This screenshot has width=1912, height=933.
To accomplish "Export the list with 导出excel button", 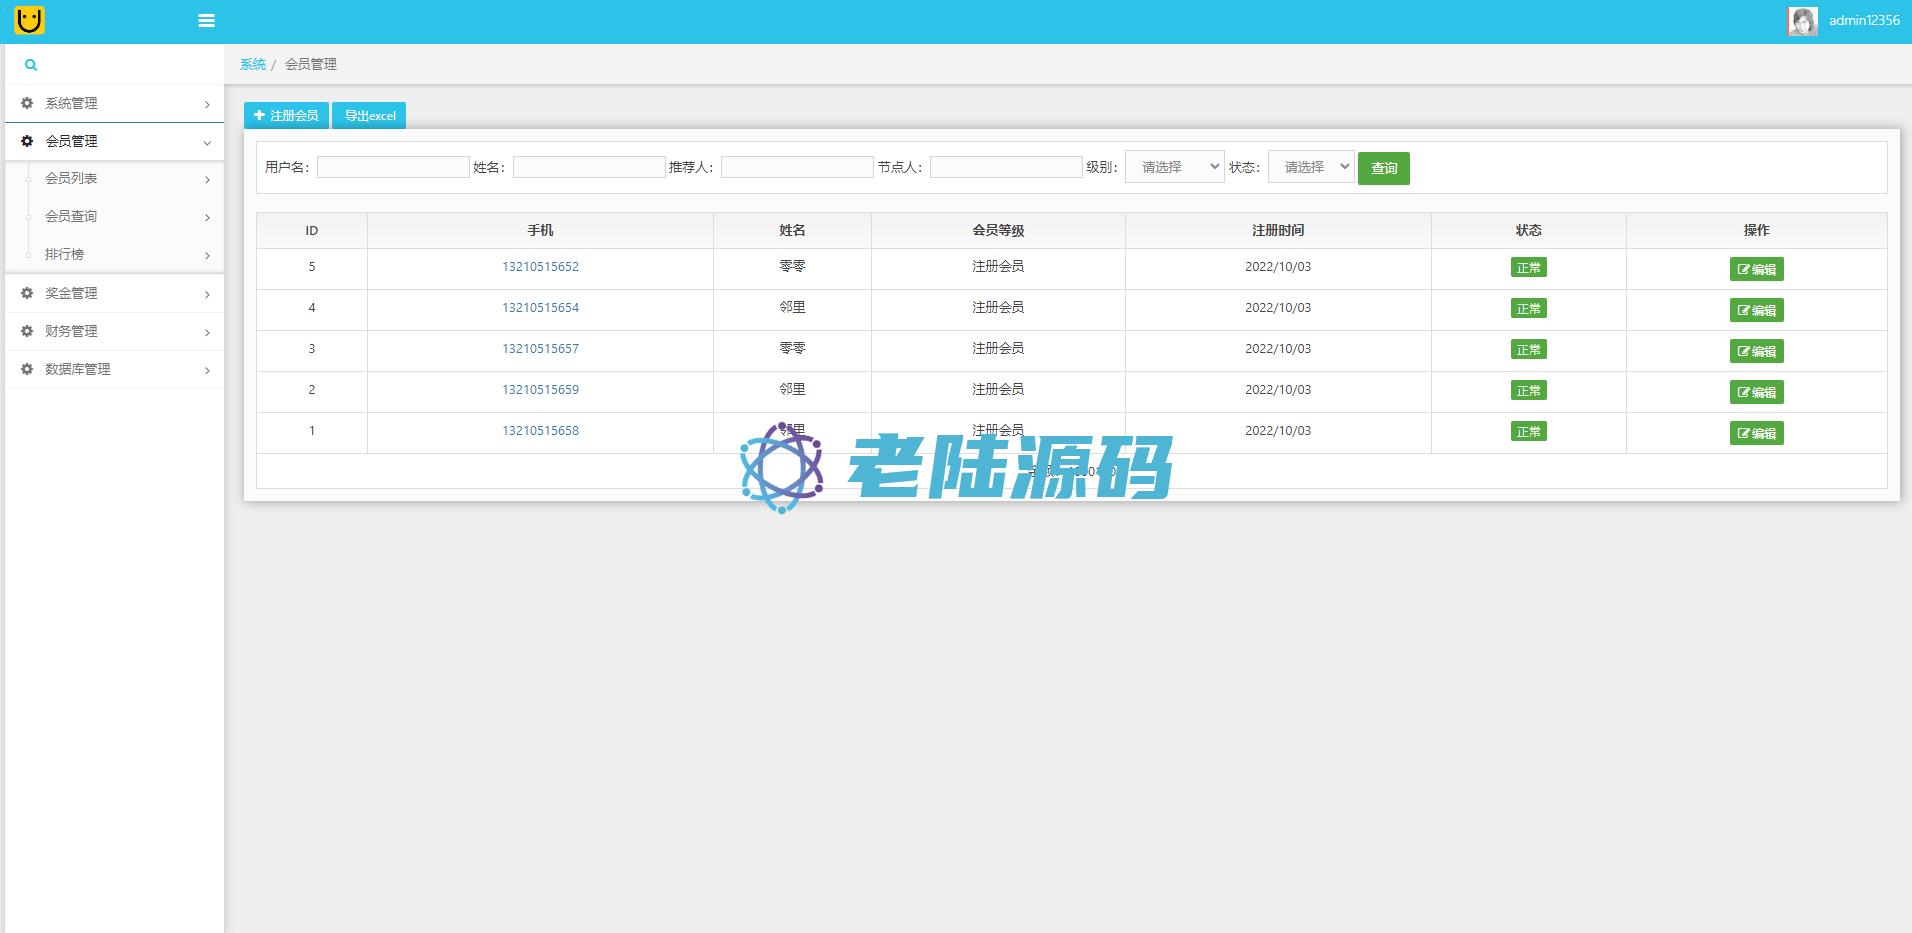I will (369, 116).
